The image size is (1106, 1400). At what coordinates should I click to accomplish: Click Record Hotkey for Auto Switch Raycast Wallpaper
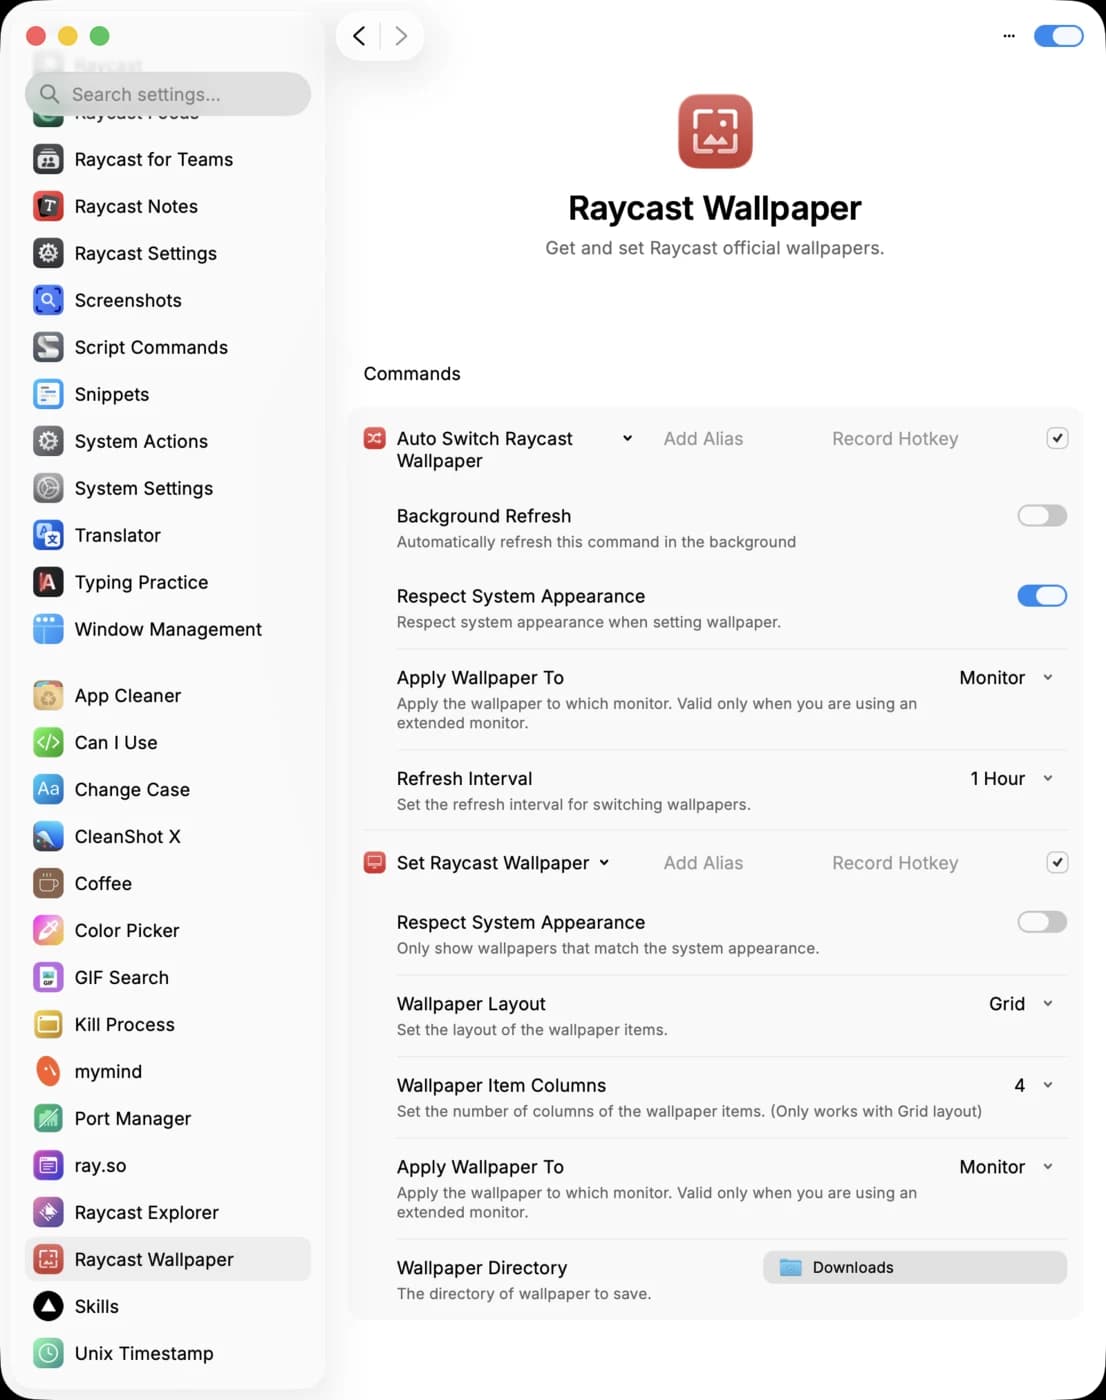(x=895, y=438)
